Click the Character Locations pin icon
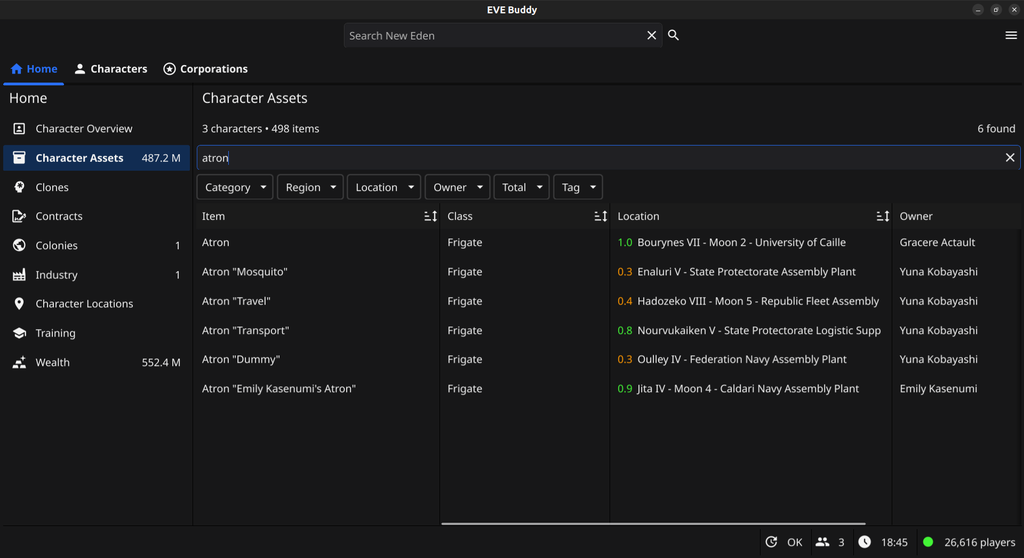This screenshot has width=1024, height=558. 19,304
